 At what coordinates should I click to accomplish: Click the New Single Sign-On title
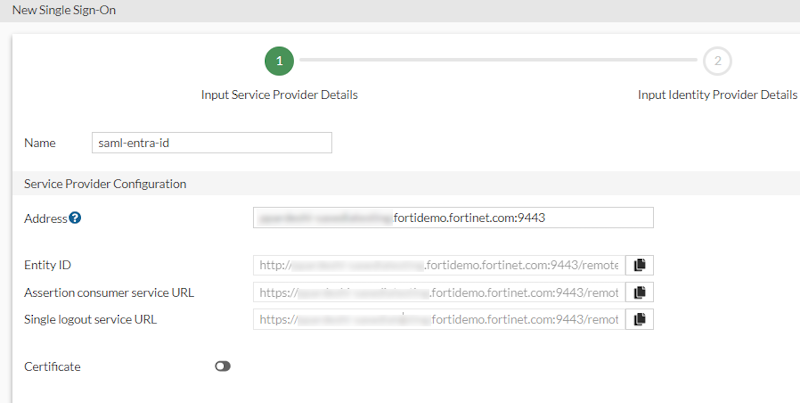[x=64, y=10]
